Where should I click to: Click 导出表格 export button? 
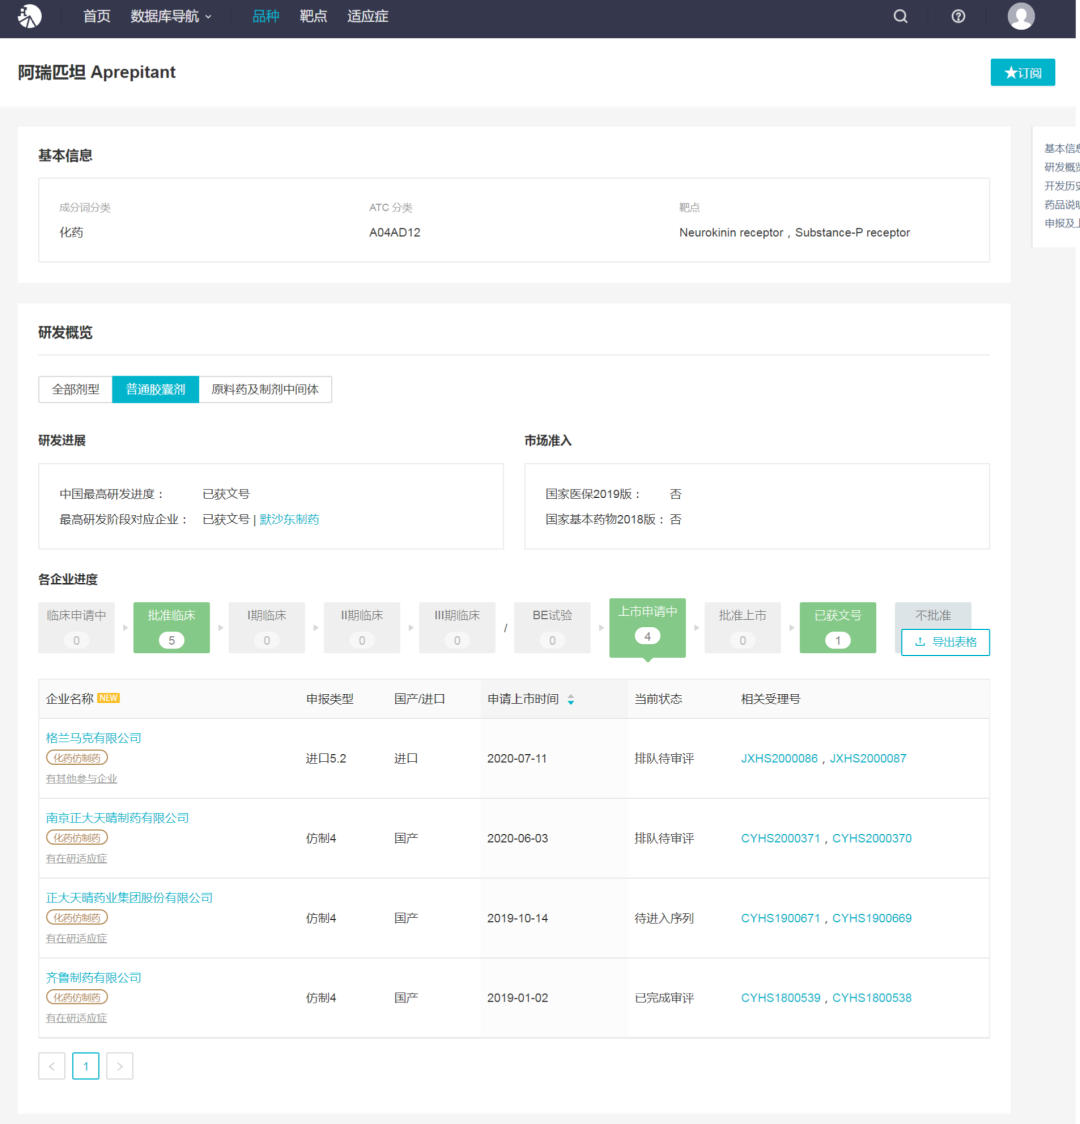pyautogui.click(x=945, y=642)
